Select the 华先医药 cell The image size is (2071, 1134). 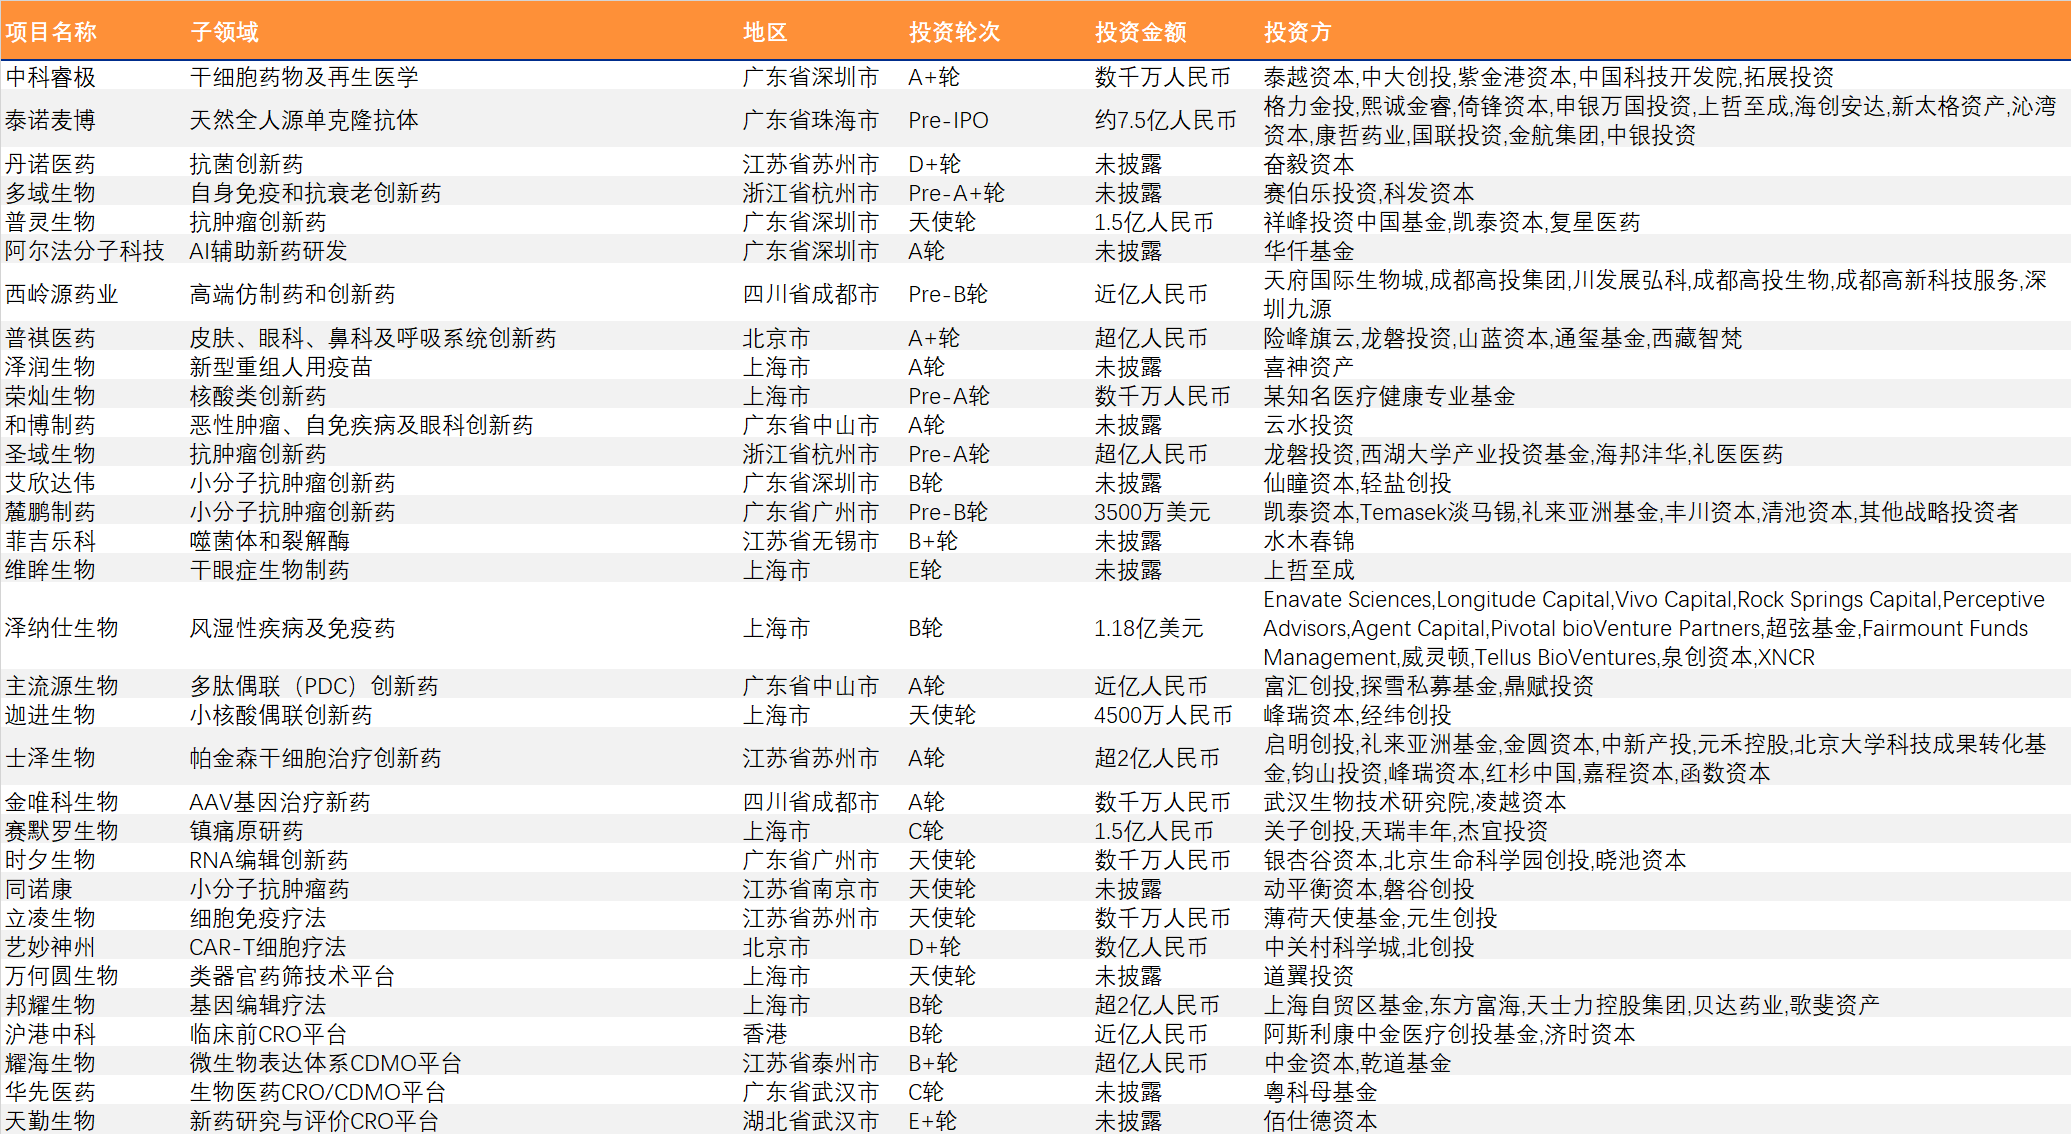(x=51, y=1092)
